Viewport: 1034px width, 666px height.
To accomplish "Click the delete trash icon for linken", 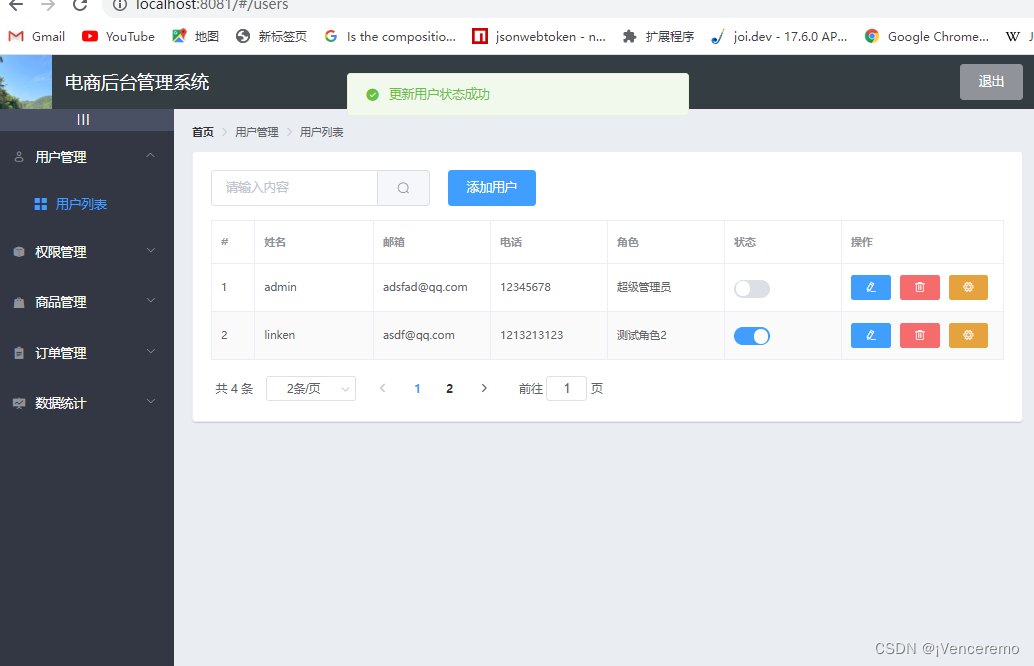I will 919,335.
